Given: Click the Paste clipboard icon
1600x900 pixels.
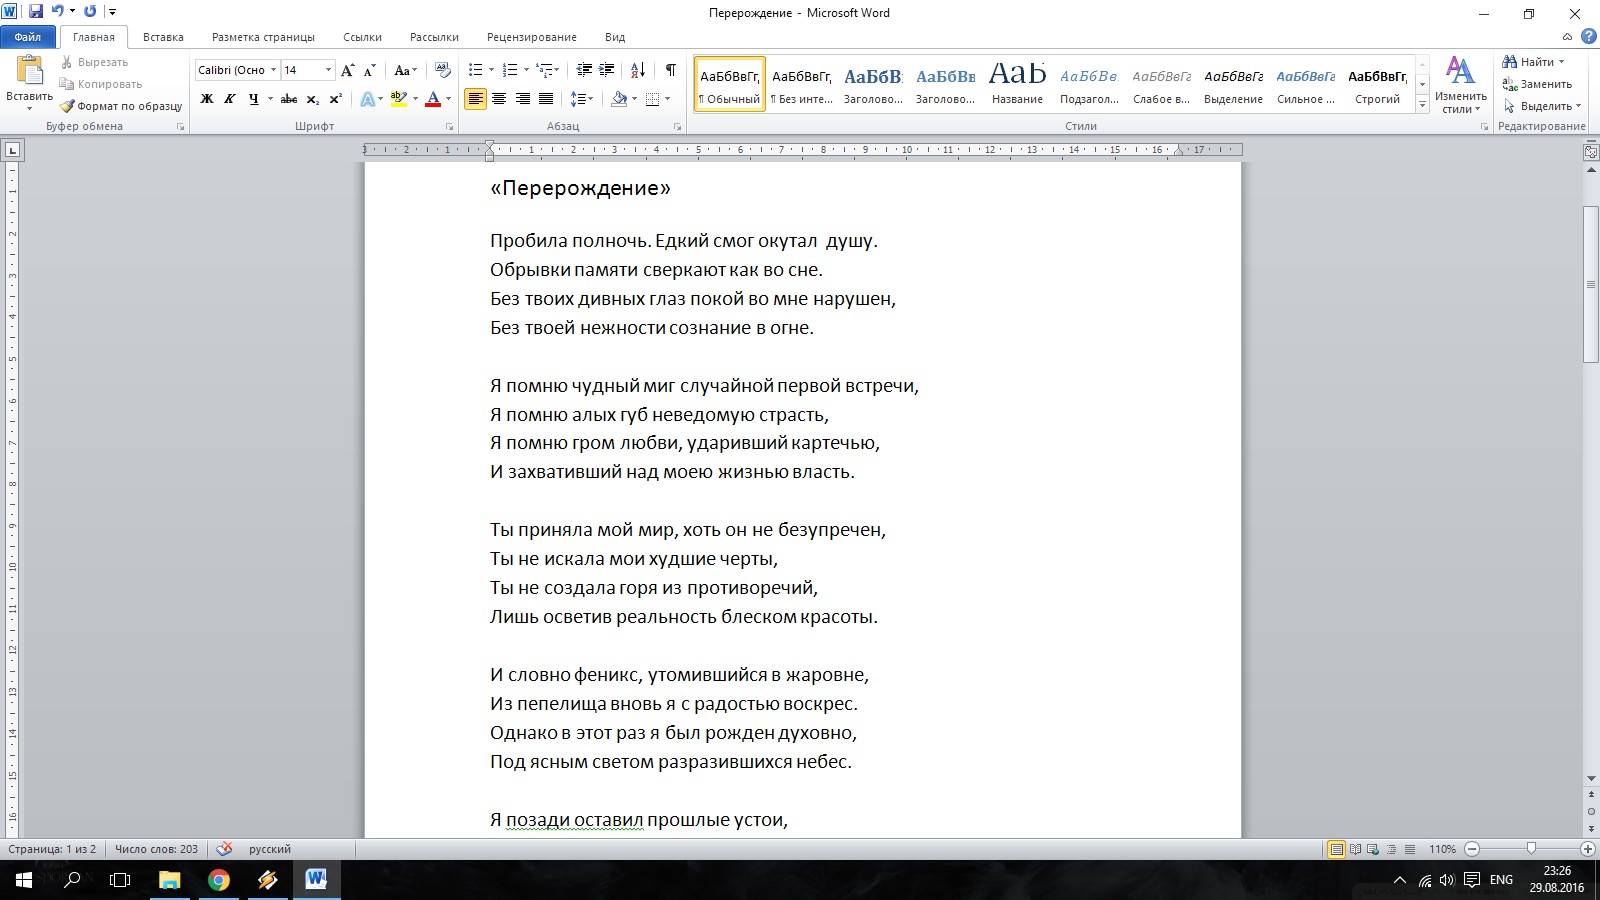Looking at the screenshot, I should pyautogui.click(x=29, y=70).
